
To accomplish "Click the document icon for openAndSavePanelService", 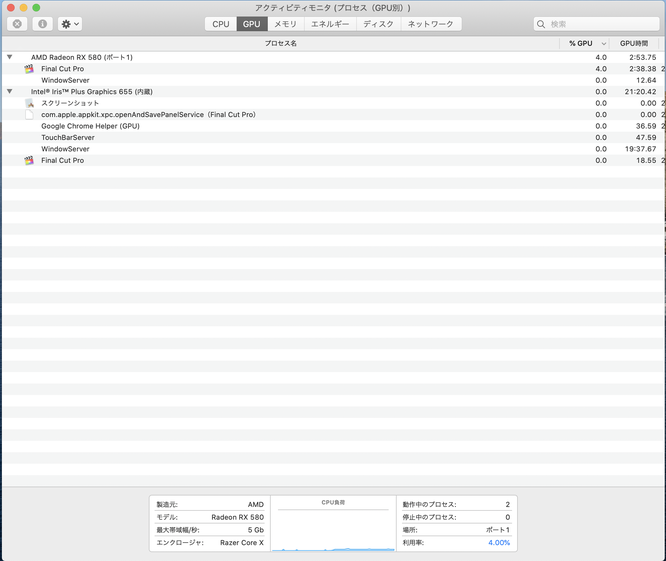I will 29,115.
